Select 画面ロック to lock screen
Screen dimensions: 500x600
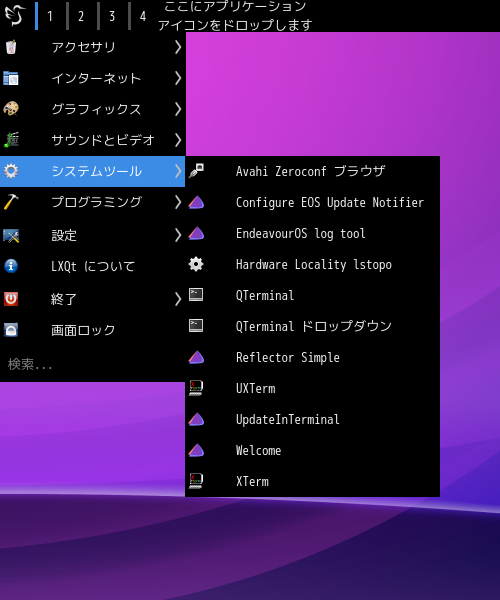point(93,330)
